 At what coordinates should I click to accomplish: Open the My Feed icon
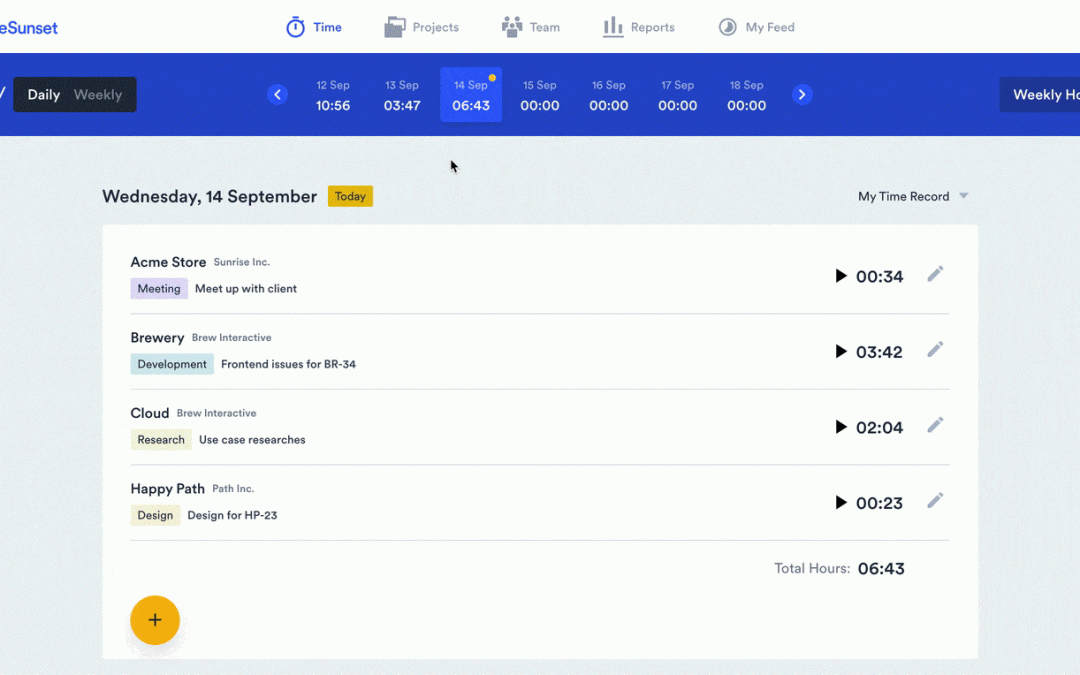(x=727, y=27)
